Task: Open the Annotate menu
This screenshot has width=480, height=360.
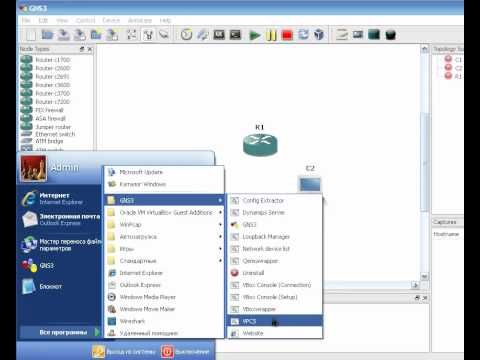Action: click(140, 20)
